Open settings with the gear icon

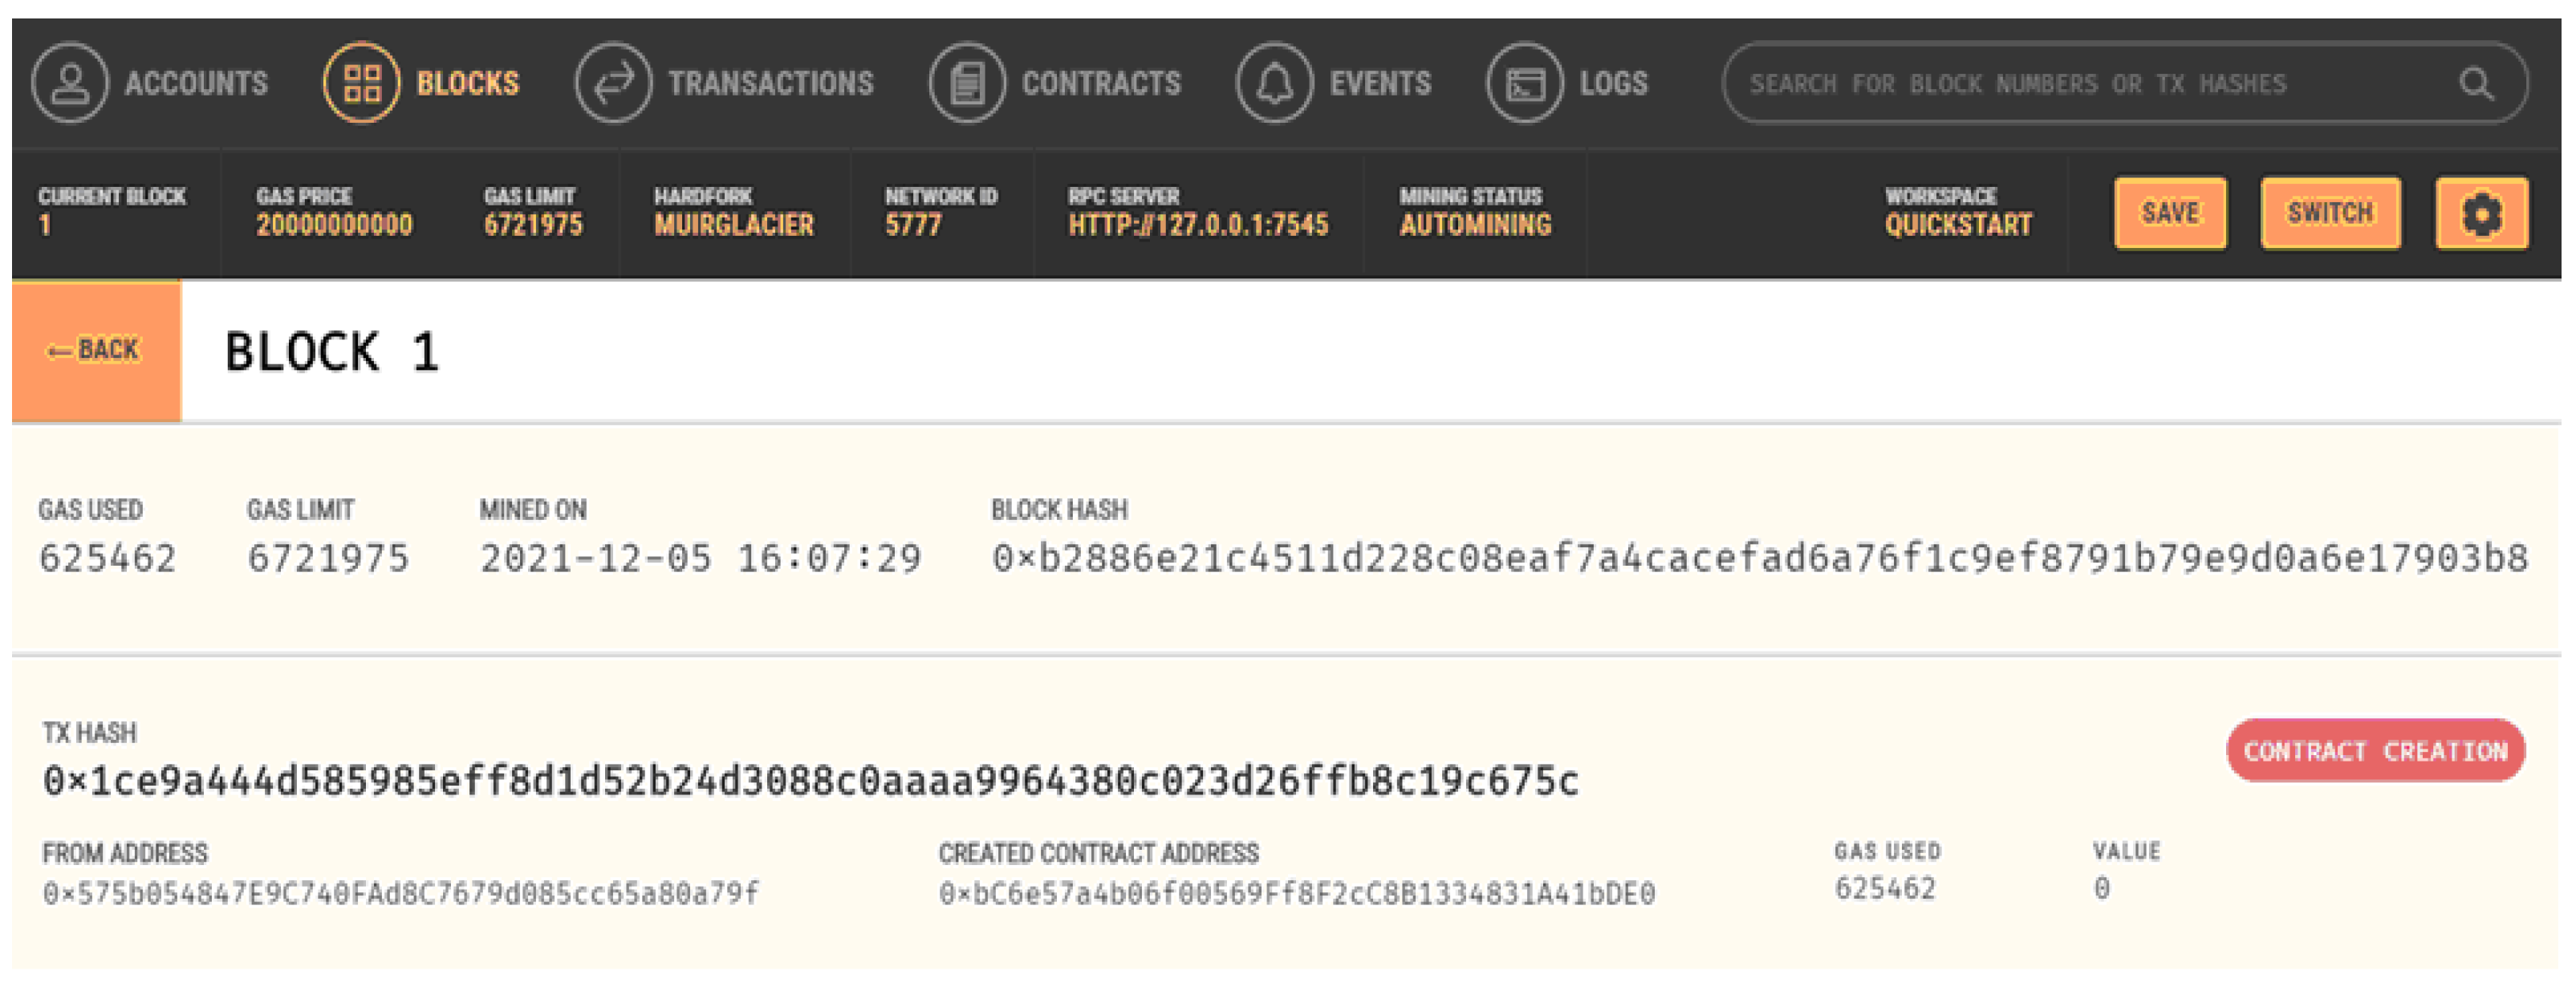[x=2481, y=213]
